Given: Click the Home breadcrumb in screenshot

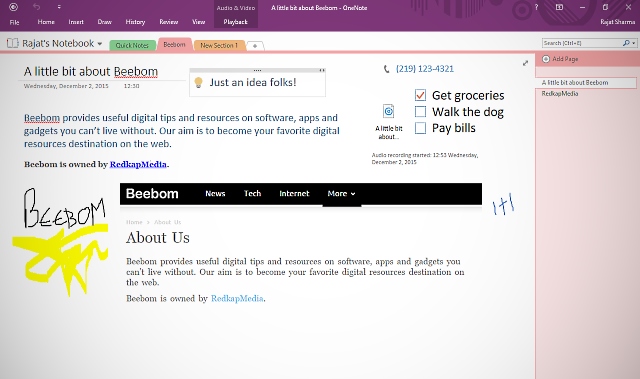Looking at the screenshot, I should (134, 222).
